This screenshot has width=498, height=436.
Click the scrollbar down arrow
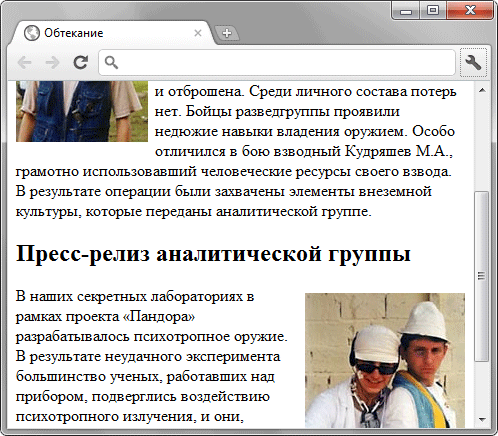tap(482, 419)
